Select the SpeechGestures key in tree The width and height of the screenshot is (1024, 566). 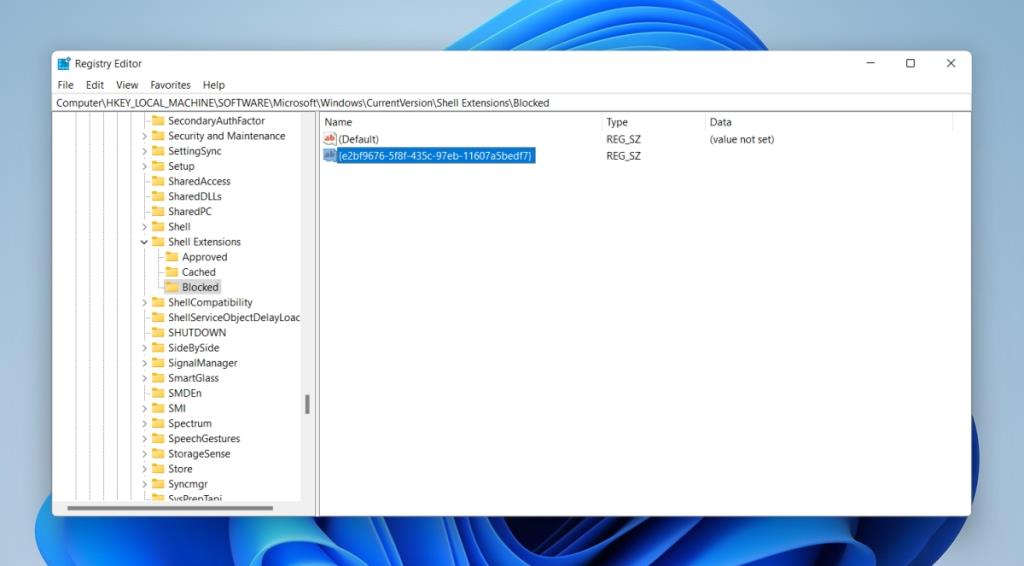(204, 439)
